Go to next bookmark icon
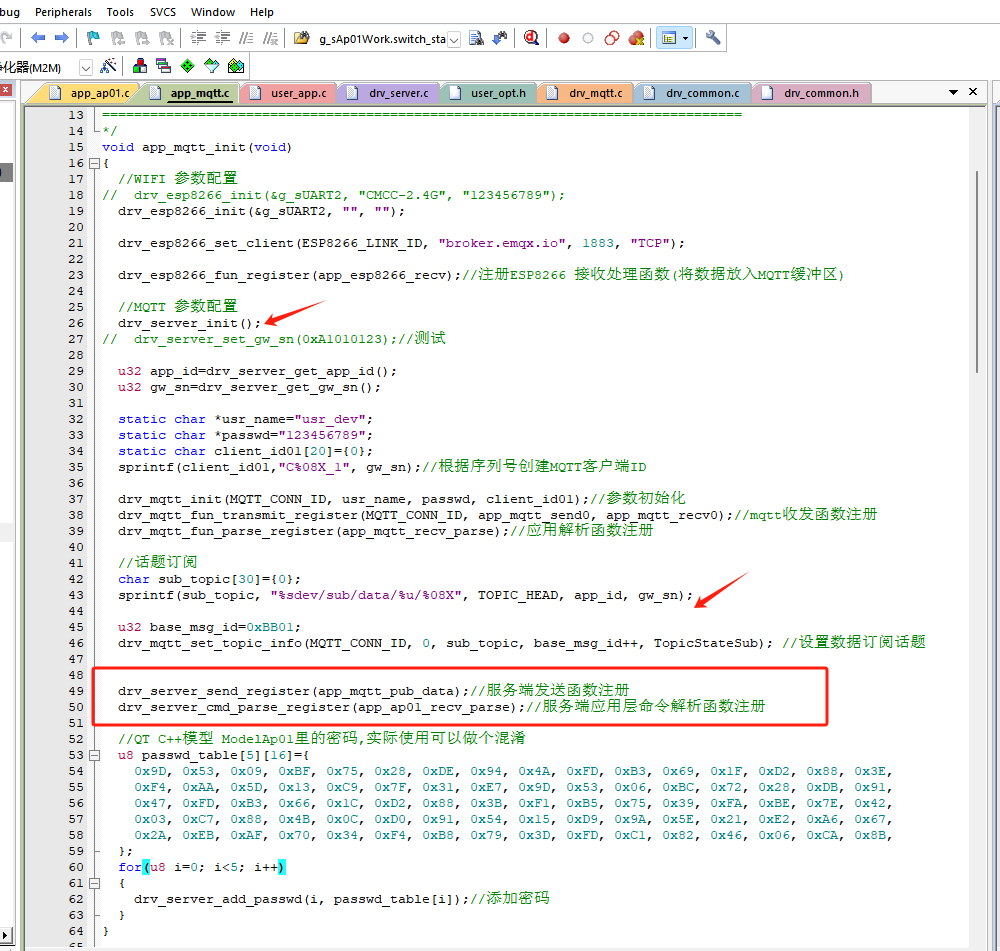Viewport: 1000px width, 951px height. (x=142, y=38)
